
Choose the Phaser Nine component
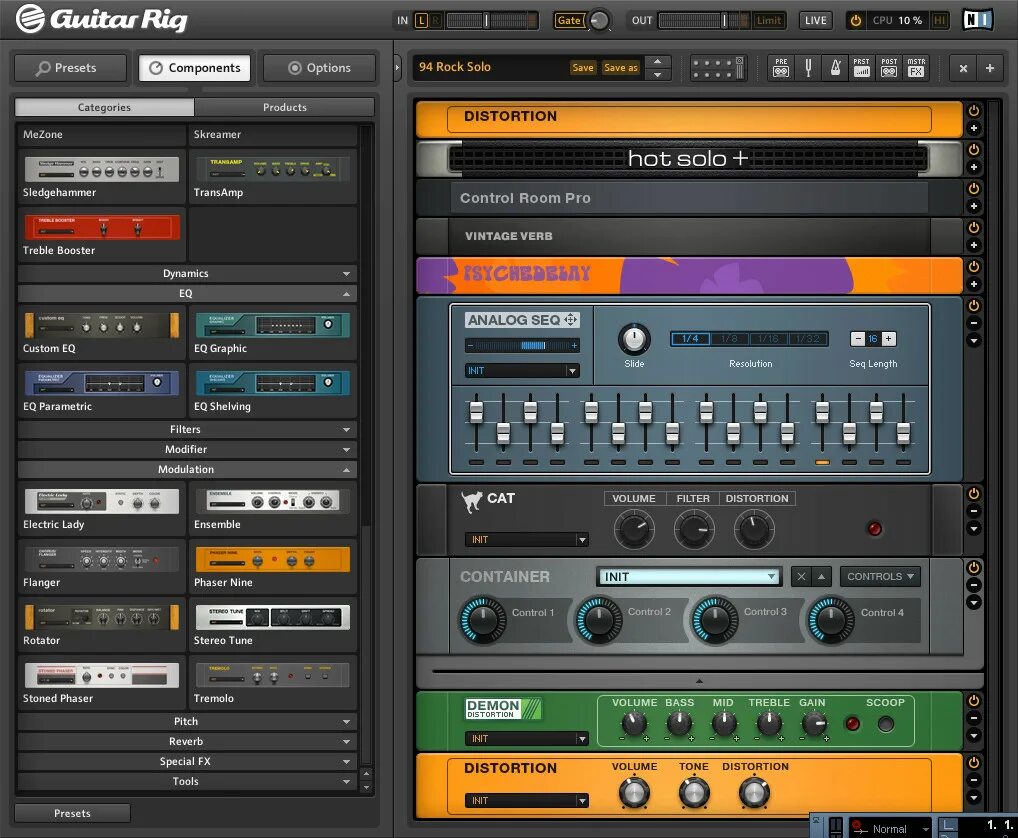(272, 560)
